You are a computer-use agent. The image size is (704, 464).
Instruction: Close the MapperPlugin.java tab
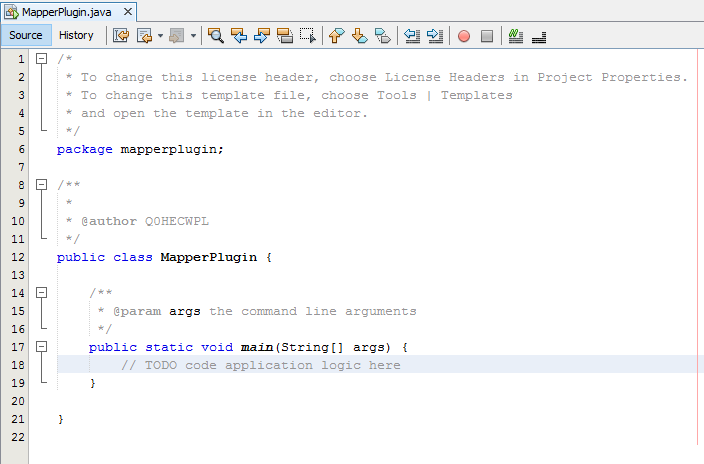(128, 12)
